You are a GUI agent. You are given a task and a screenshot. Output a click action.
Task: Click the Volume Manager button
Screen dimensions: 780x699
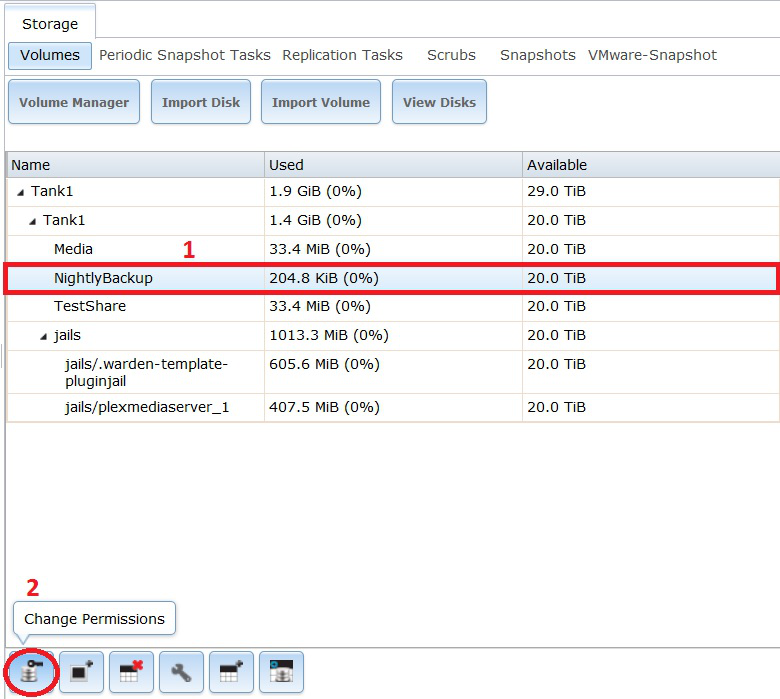74,102
